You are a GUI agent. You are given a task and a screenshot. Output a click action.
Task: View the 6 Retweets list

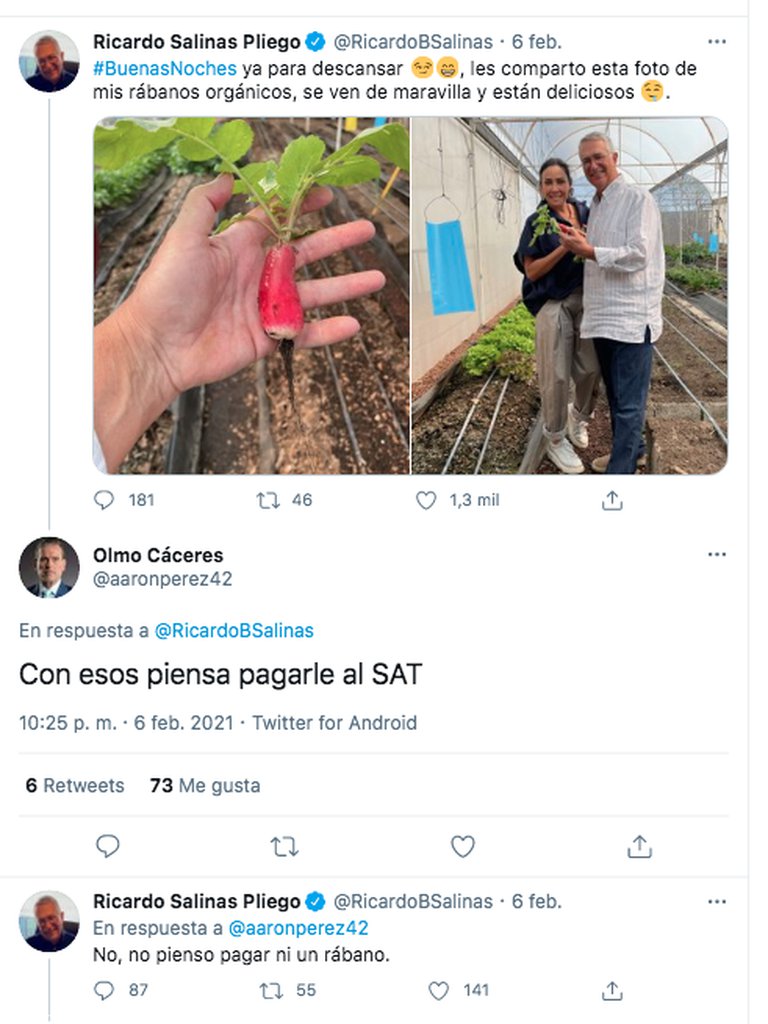pos(75,785)
